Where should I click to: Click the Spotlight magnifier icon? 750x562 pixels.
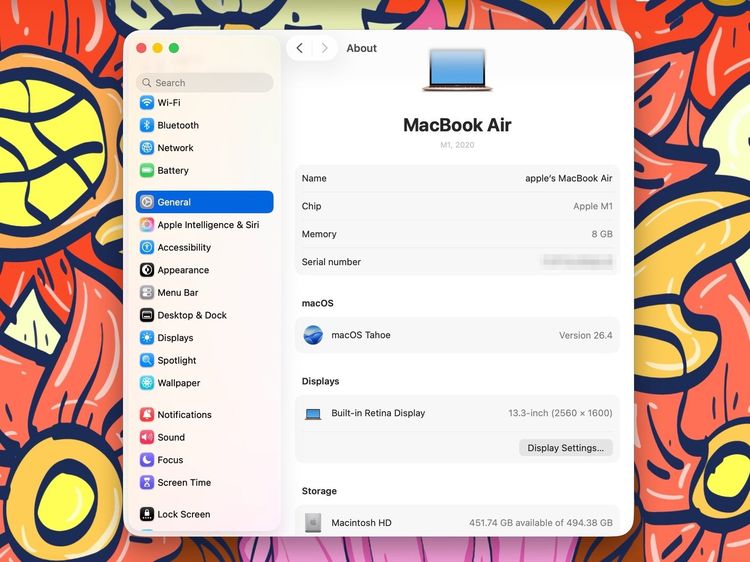(147, 360)
